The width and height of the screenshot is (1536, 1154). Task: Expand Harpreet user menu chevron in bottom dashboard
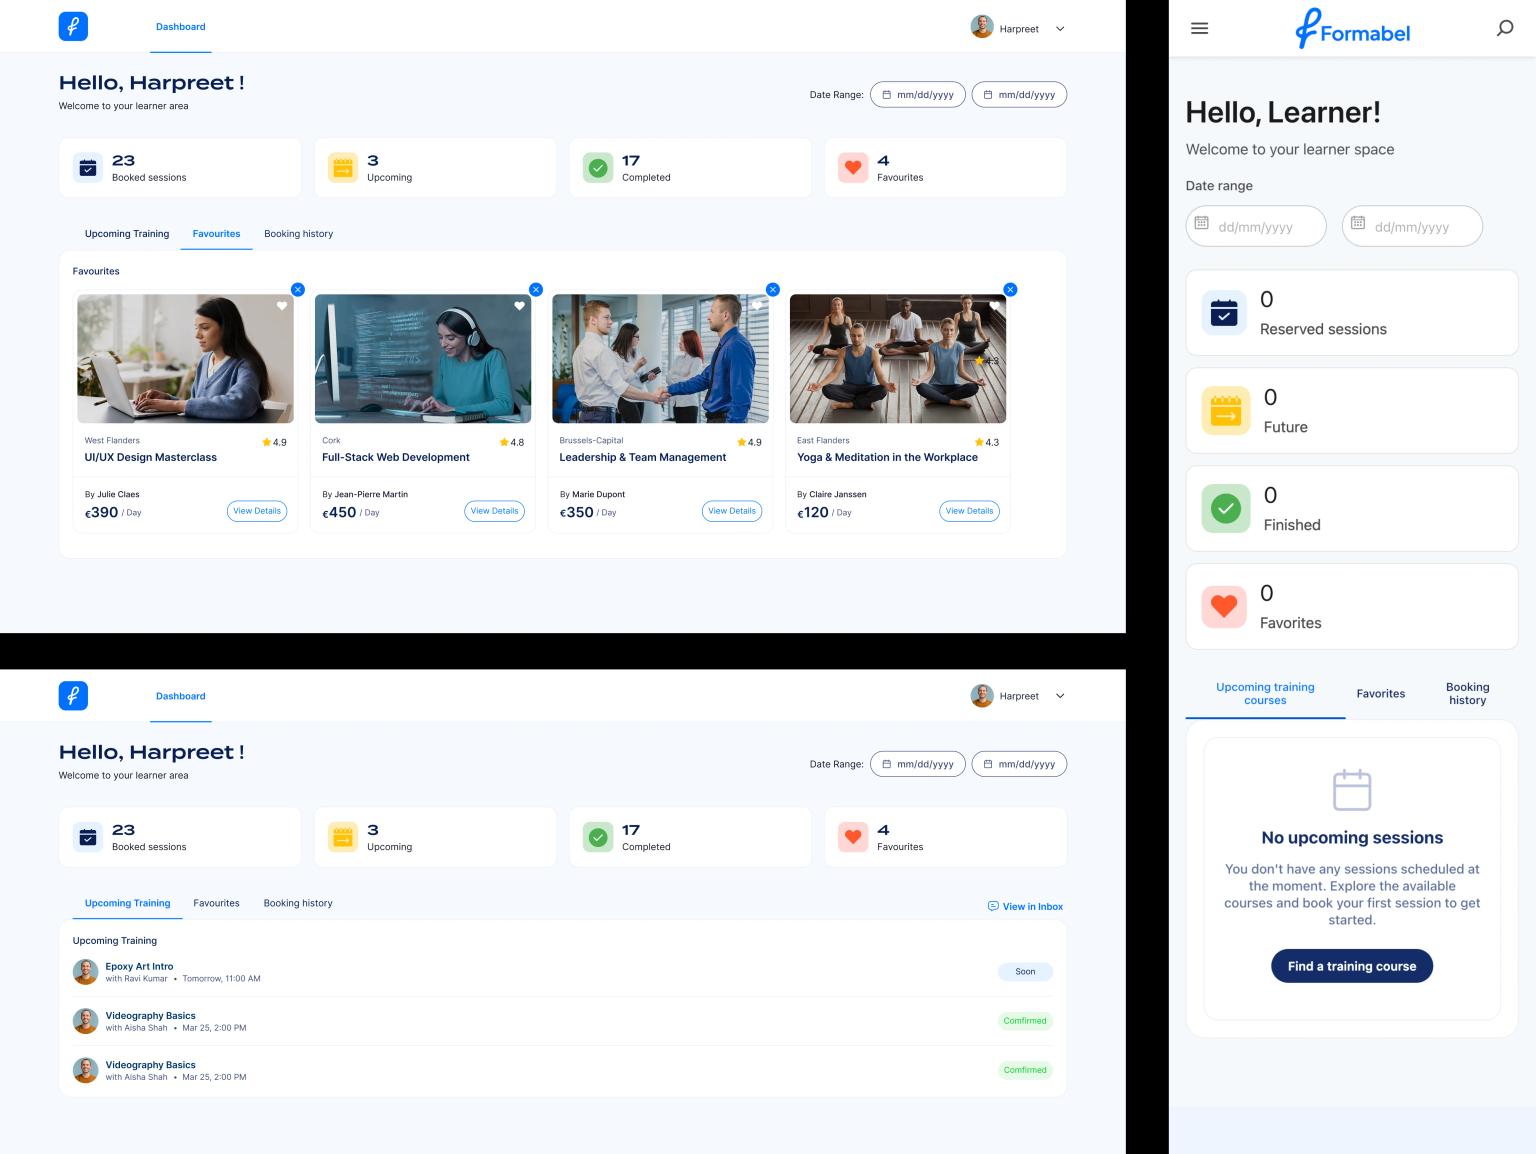pos(1060,696)
